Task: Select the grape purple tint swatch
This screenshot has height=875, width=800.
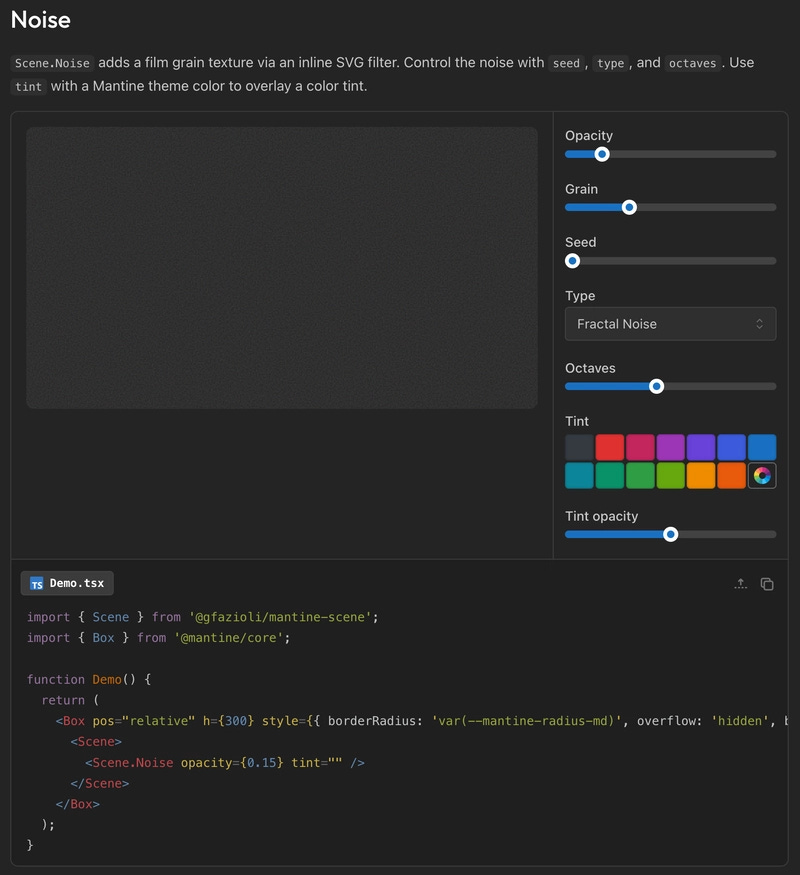Action: (x=671, y=447)
